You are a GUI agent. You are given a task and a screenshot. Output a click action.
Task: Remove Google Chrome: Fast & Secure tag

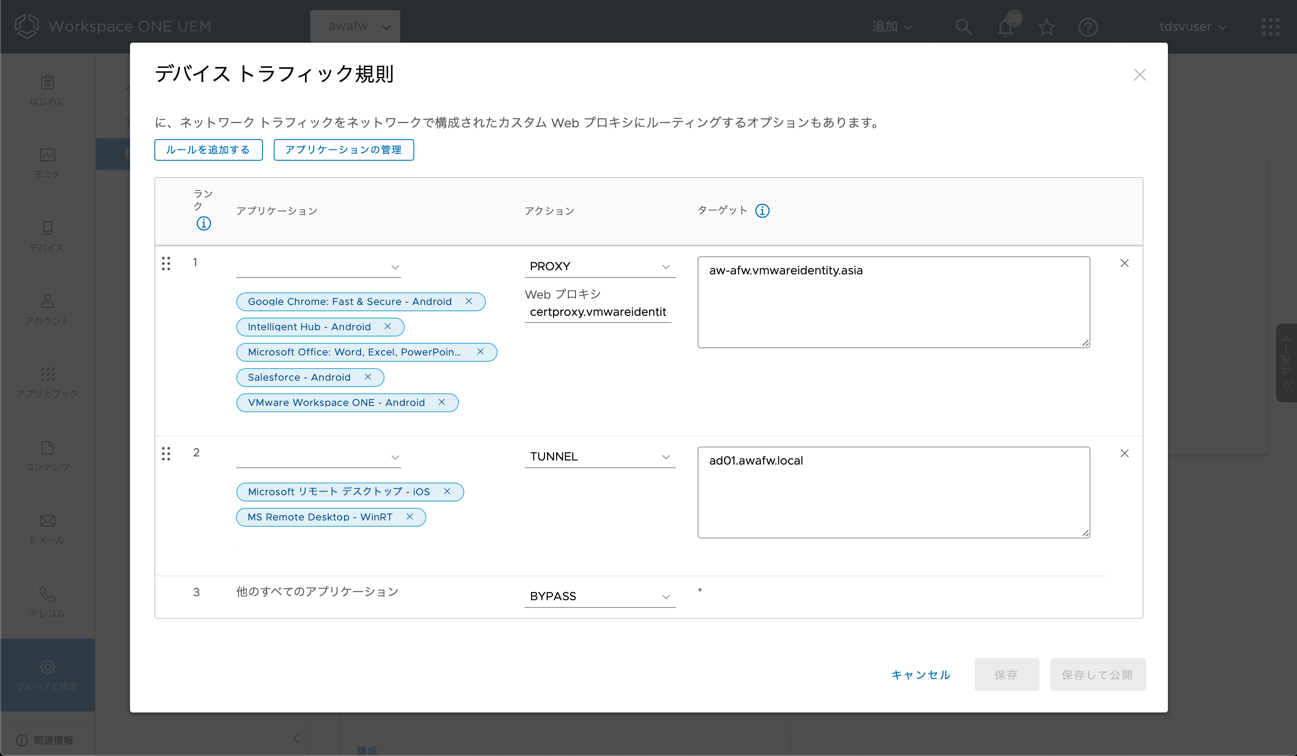tap(468, 301)
